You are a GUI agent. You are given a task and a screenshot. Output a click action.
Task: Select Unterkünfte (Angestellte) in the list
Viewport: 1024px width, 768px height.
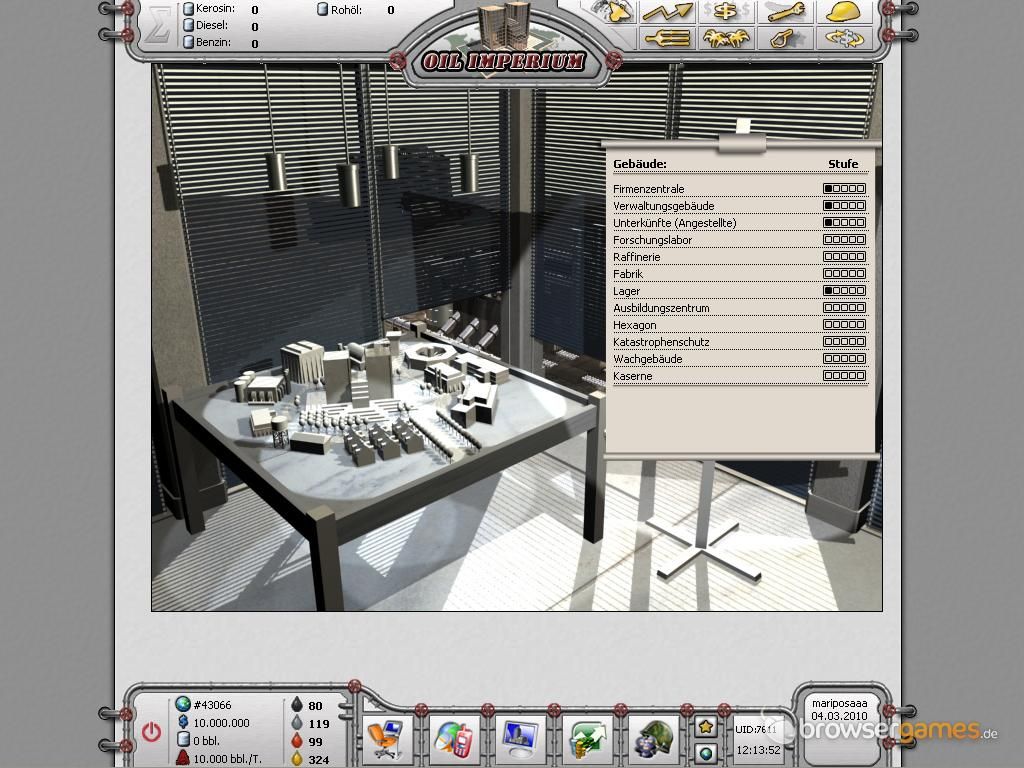[740, 223]
